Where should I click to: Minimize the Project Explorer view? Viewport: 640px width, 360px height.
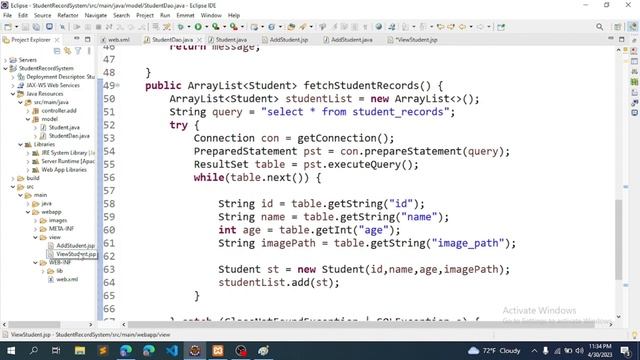coord(77,39)
